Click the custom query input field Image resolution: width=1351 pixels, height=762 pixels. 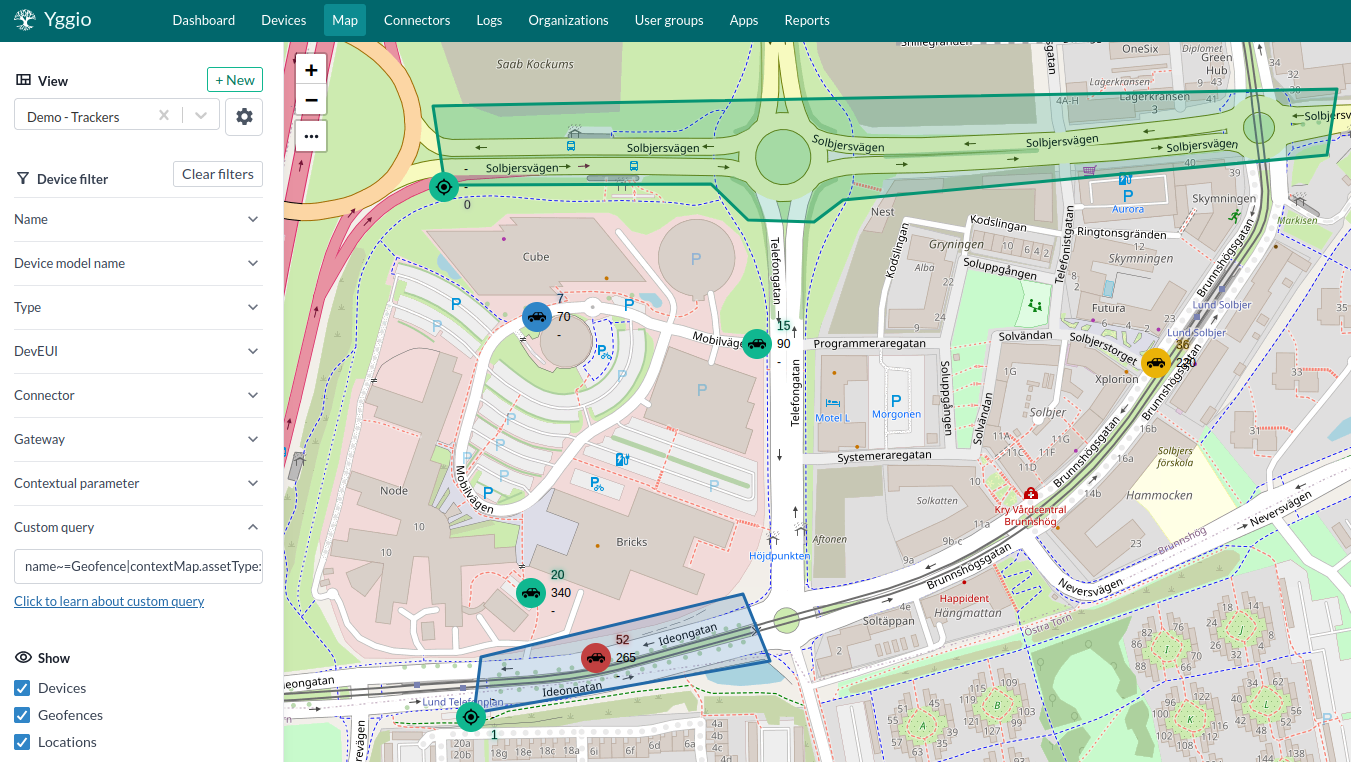click(x=138, y=566)
